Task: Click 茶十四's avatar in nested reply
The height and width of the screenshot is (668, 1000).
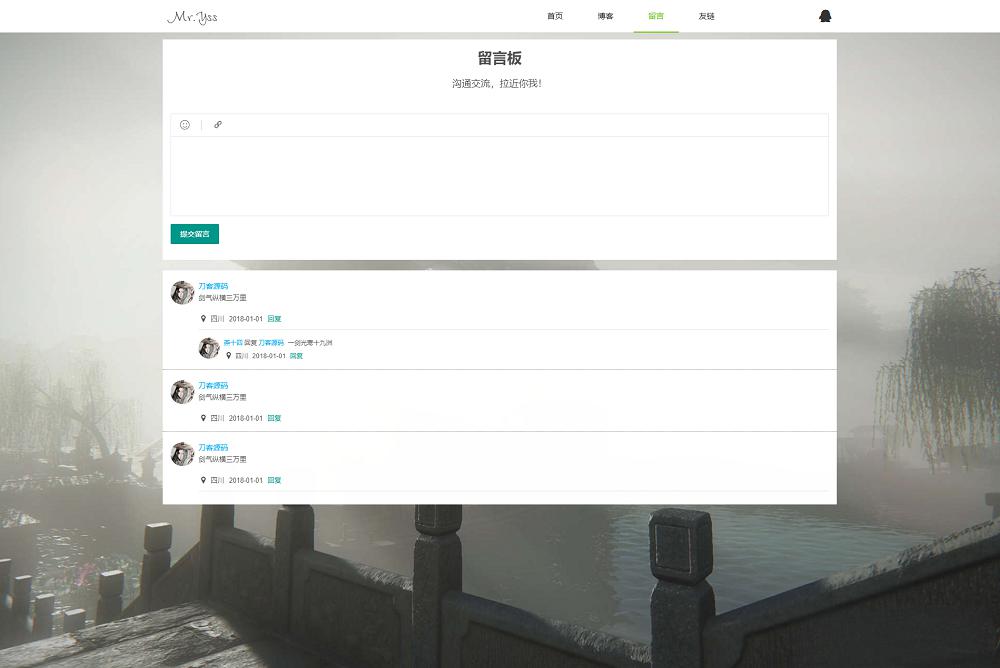Action: (209, 348)
